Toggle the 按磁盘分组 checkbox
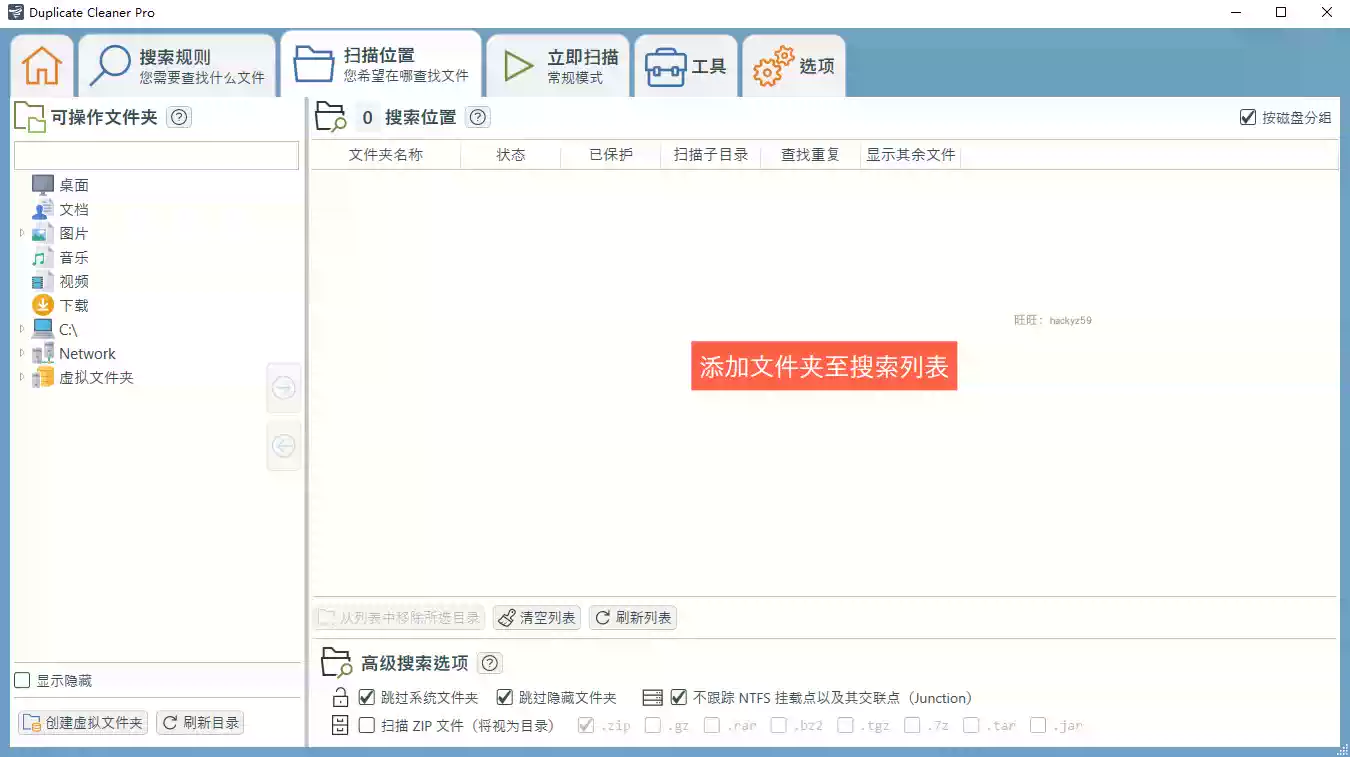The height and width of the screenshot is (757, 1350). 1248,117
